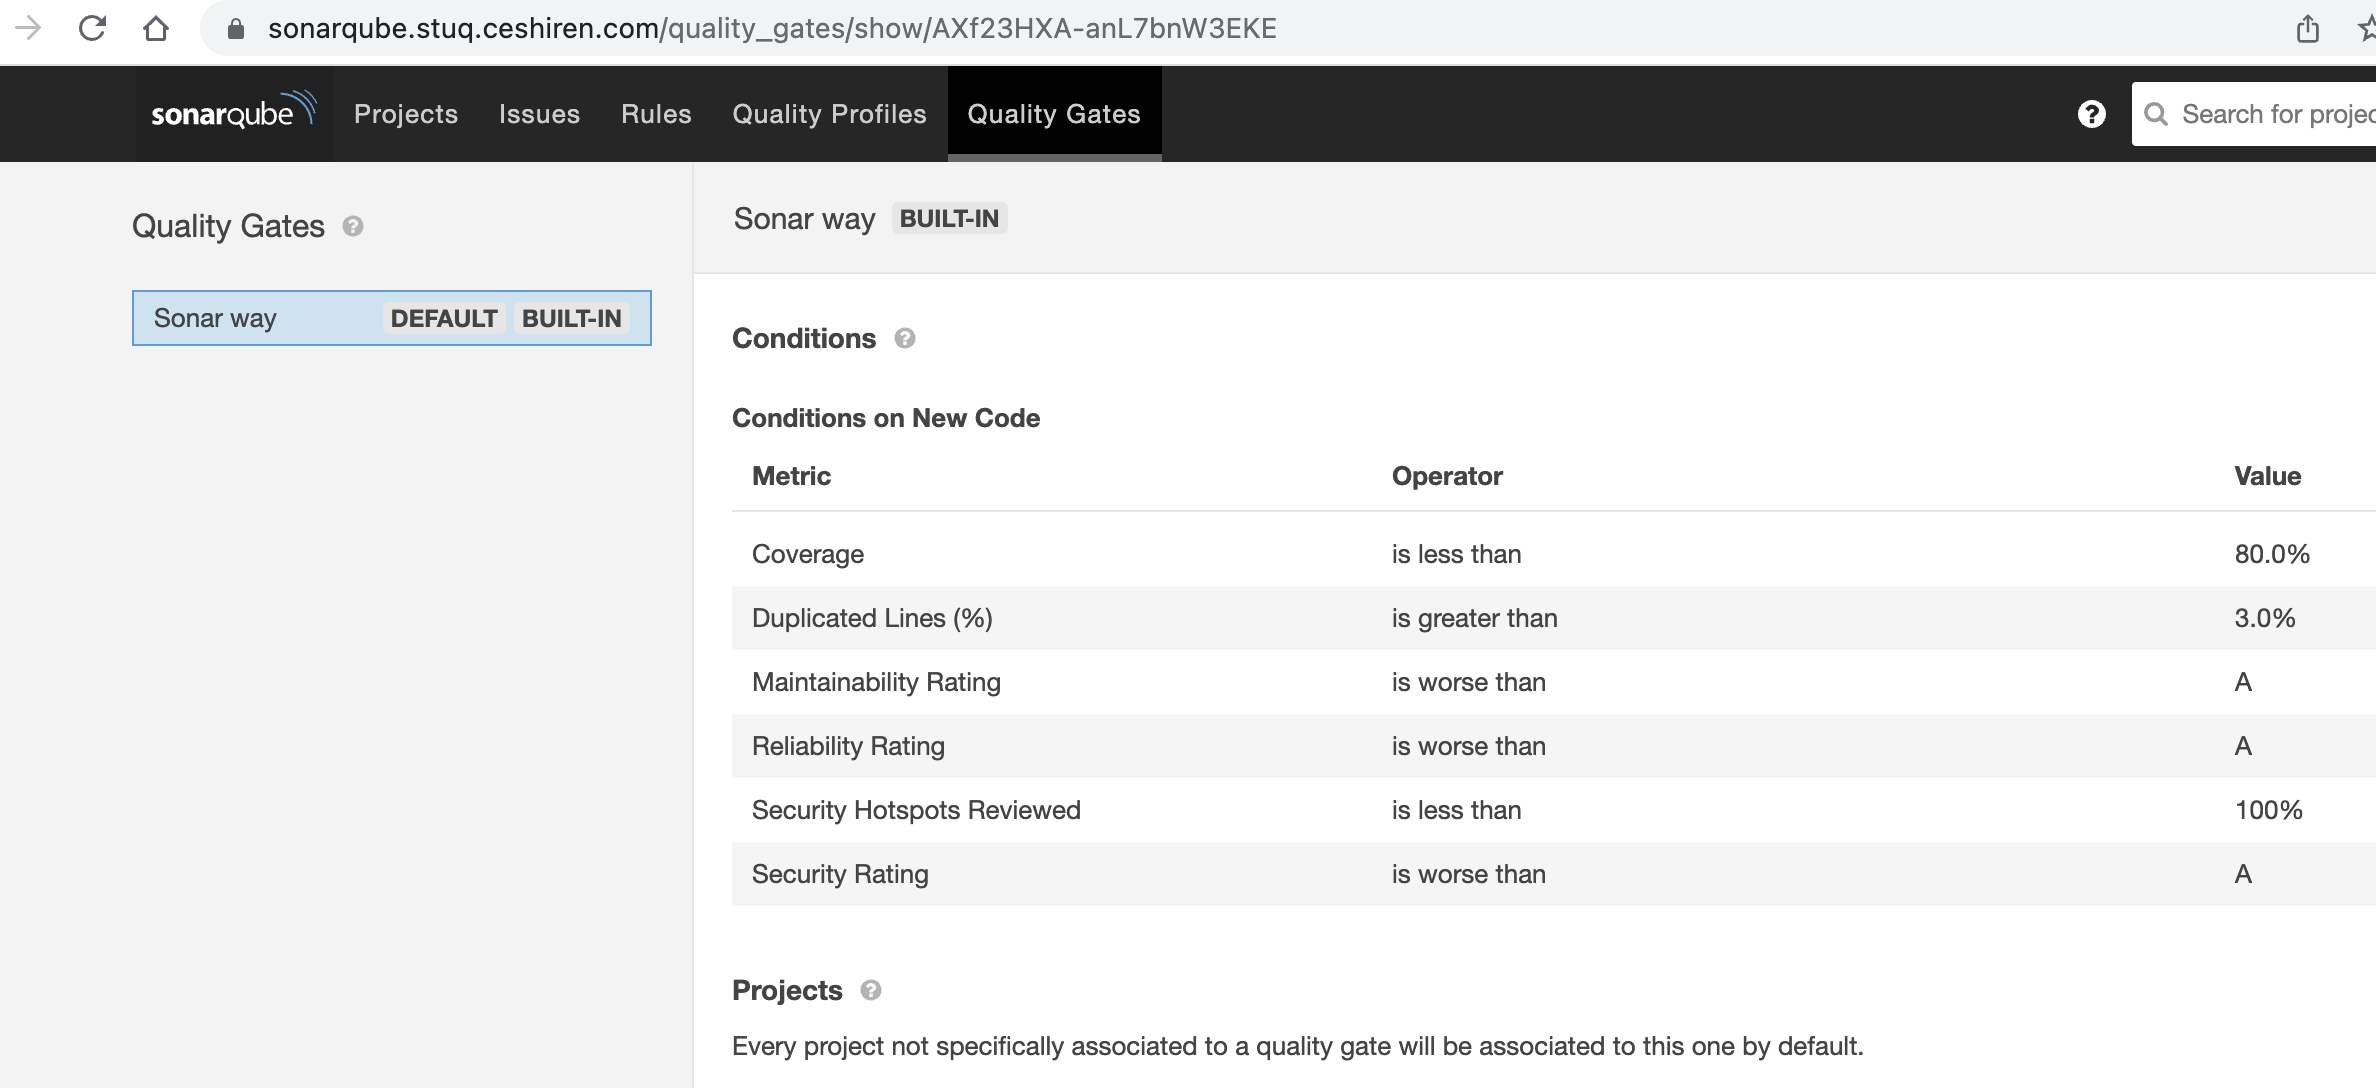Image resolution: width=2376 pixels, height=1088 pixels.
Task: Click the Sonar way page title
Action: point(804,218)
